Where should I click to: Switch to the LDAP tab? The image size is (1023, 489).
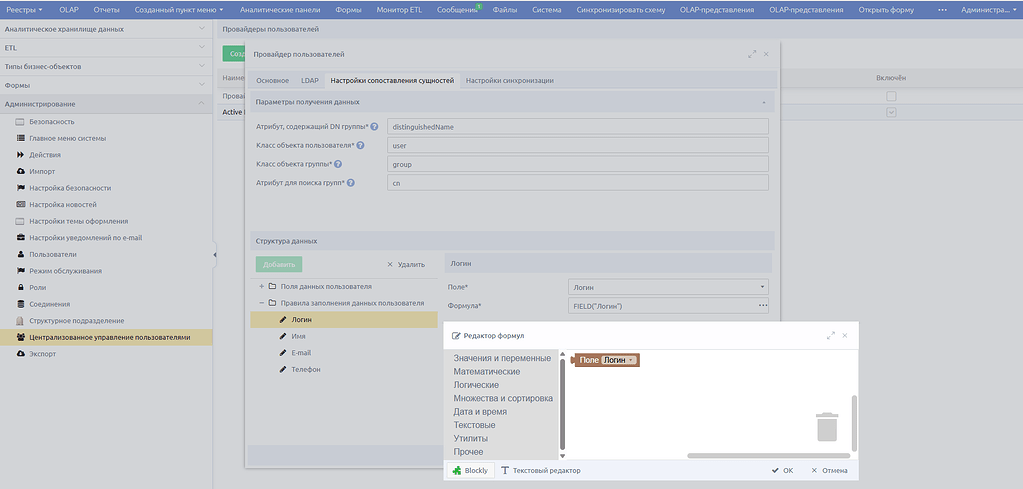pyautogui.click(x=310, y=81)
